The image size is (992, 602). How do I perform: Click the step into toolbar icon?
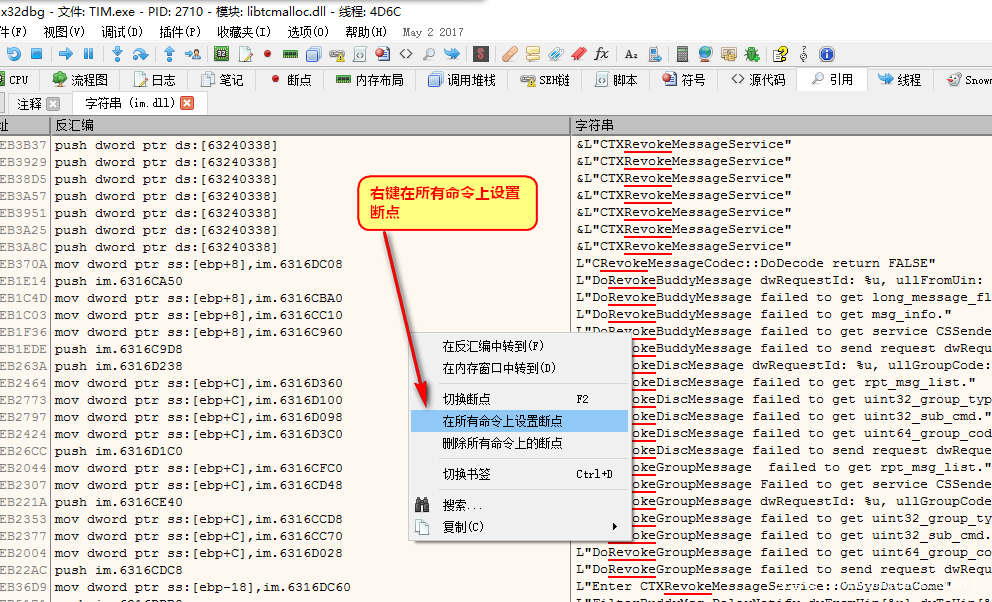pos(117,54)
